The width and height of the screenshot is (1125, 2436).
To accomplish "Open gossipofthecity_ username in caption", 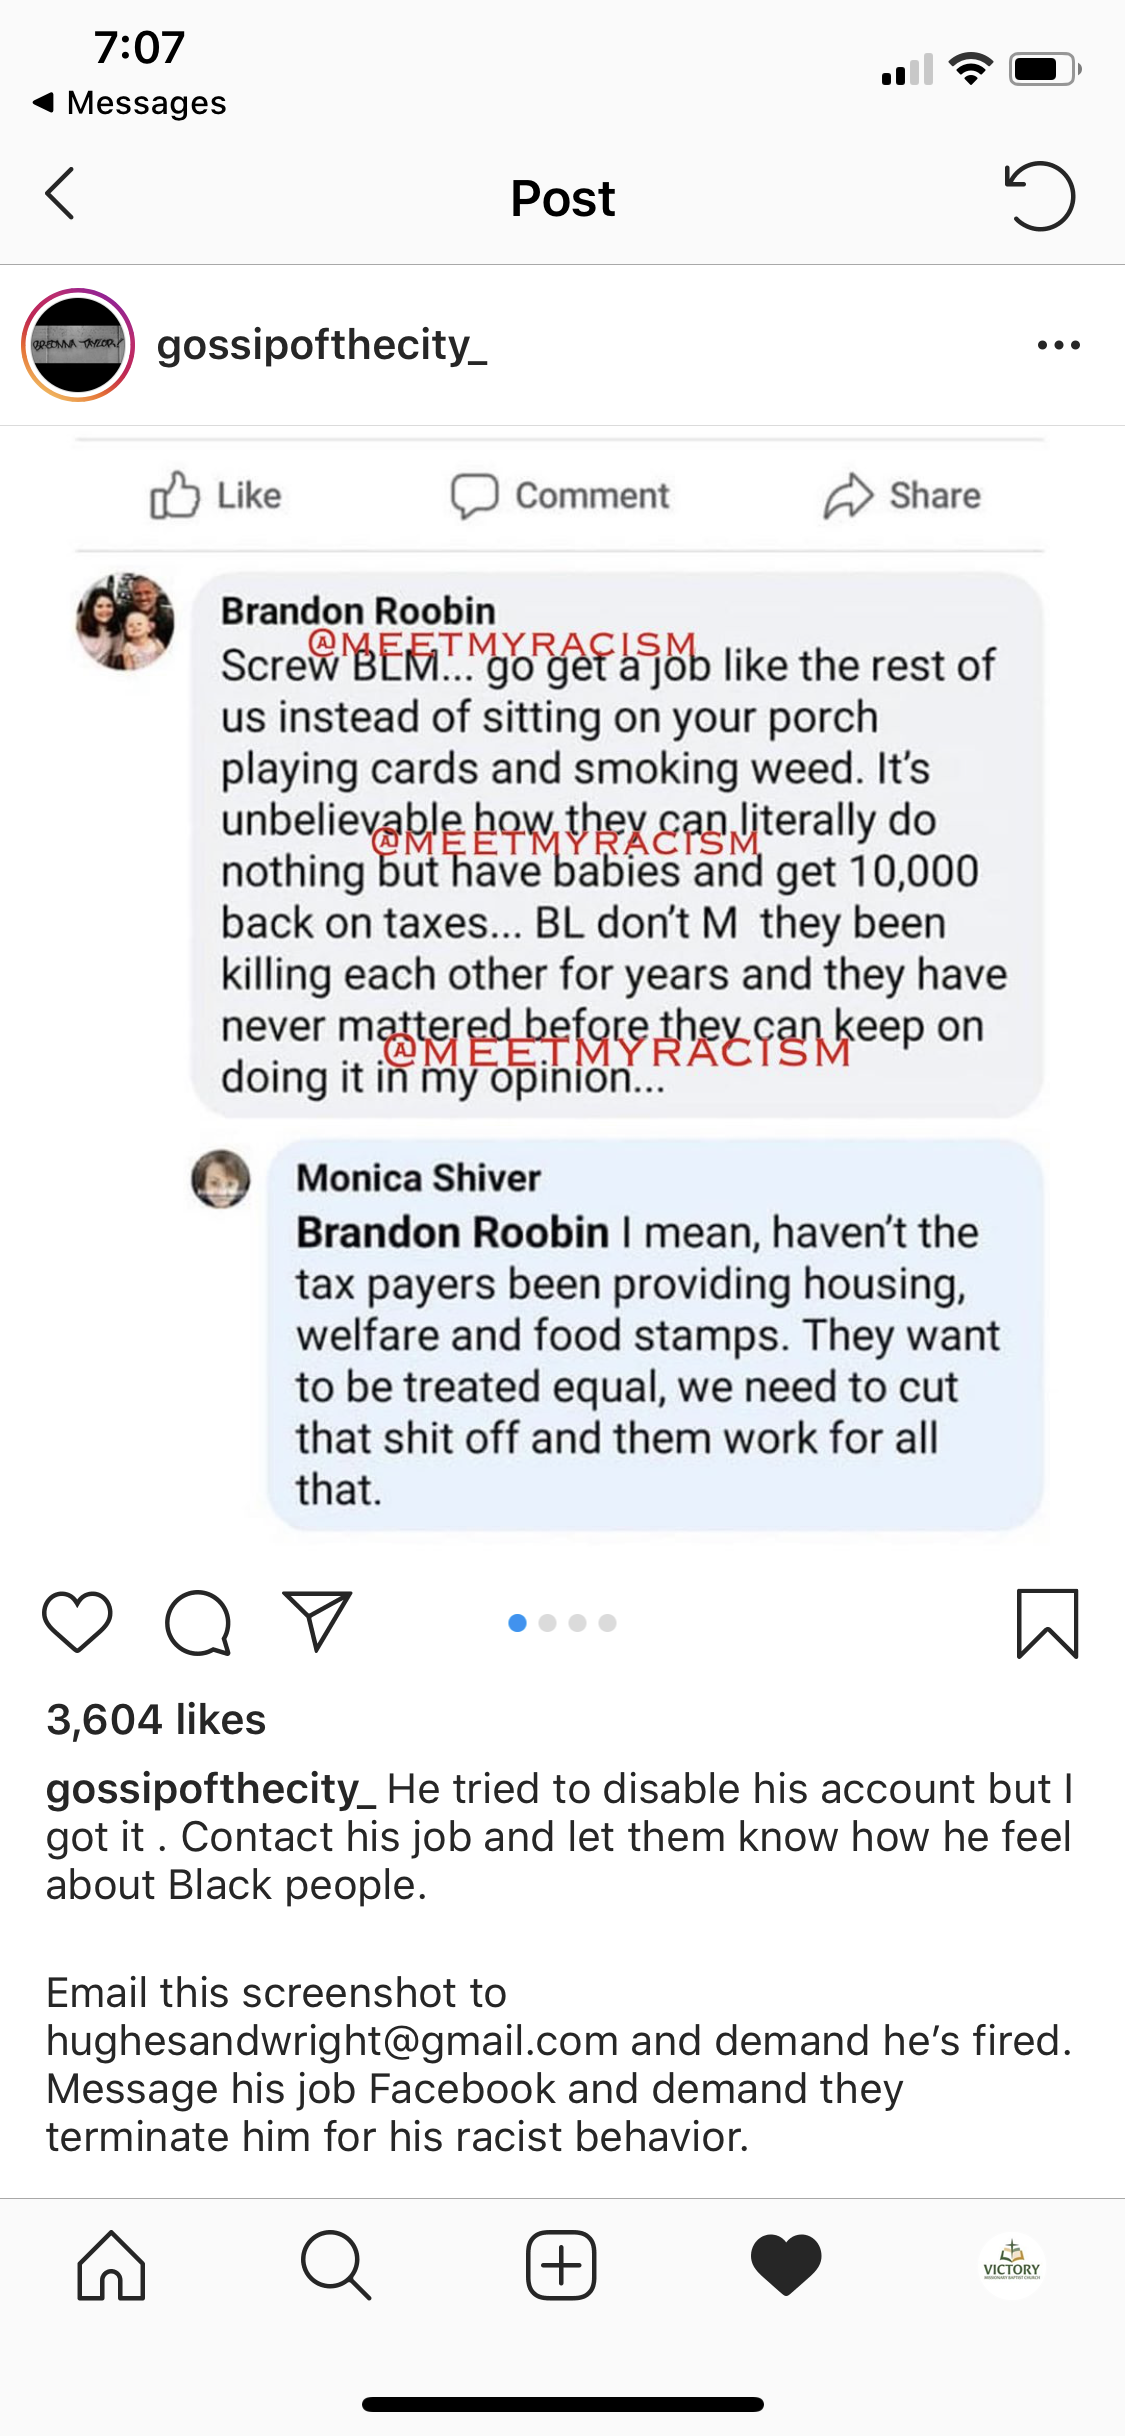I will click(211, 1788).
